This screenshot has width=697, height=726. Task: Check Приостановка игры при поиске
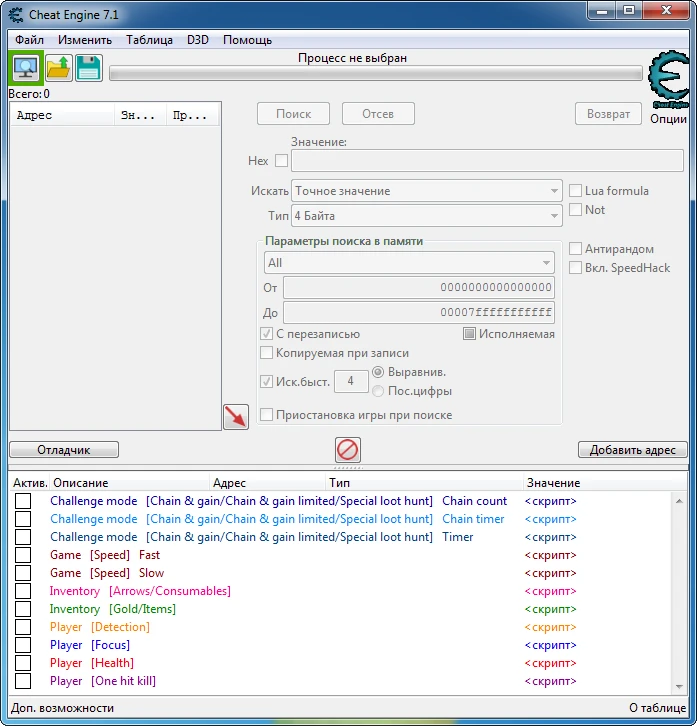266,414
